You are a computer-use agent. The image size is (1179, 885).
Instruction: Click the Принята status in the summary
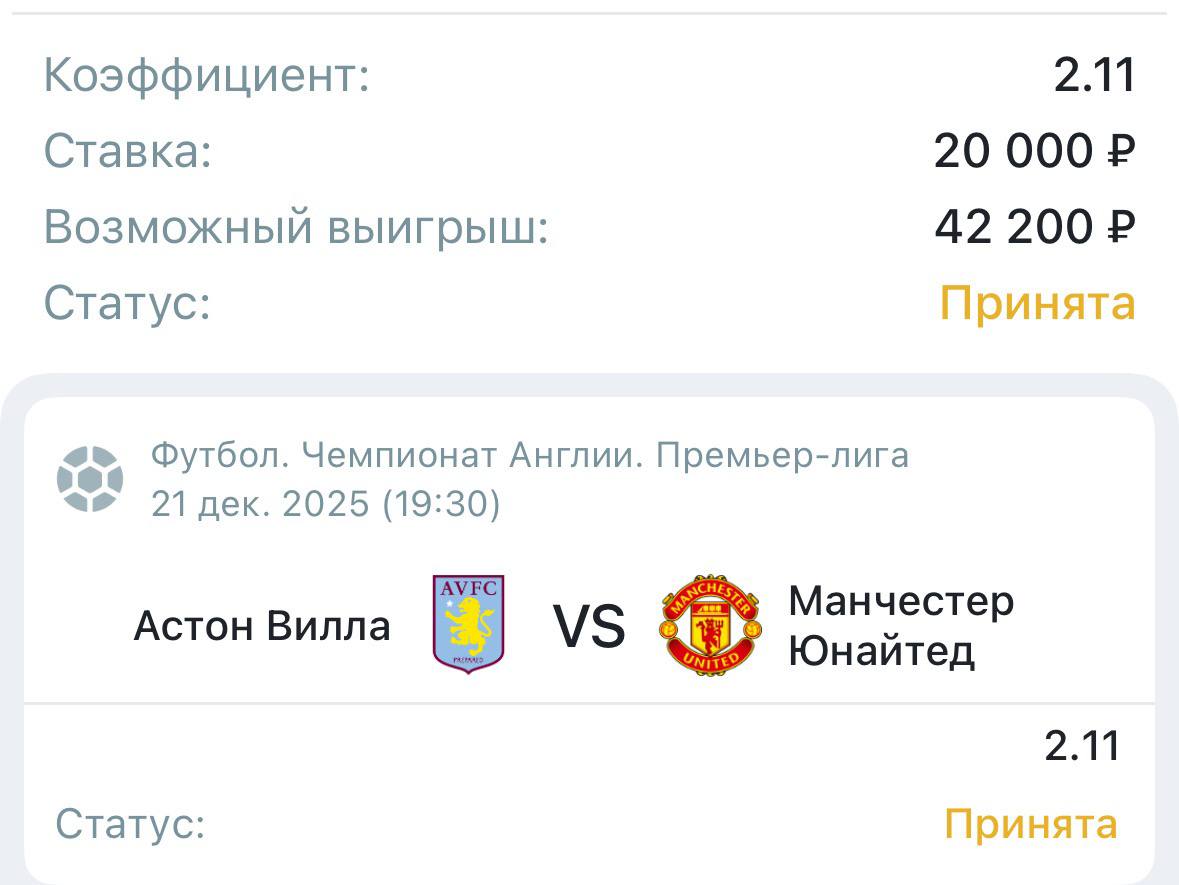pos(1037,302)
